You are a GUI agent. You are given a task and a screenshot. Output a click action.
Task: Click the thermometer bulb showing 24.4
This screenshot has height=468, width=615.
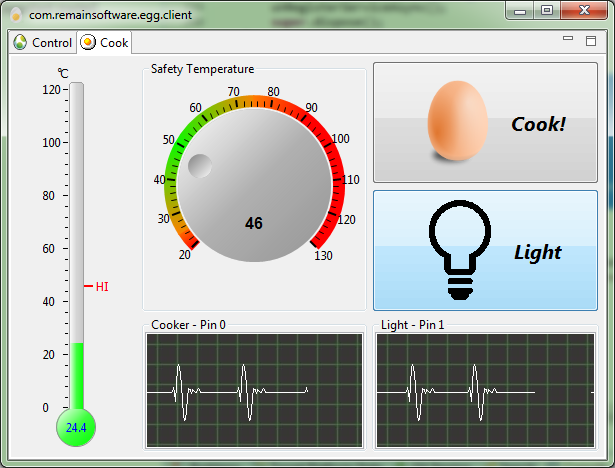point(76,427)
